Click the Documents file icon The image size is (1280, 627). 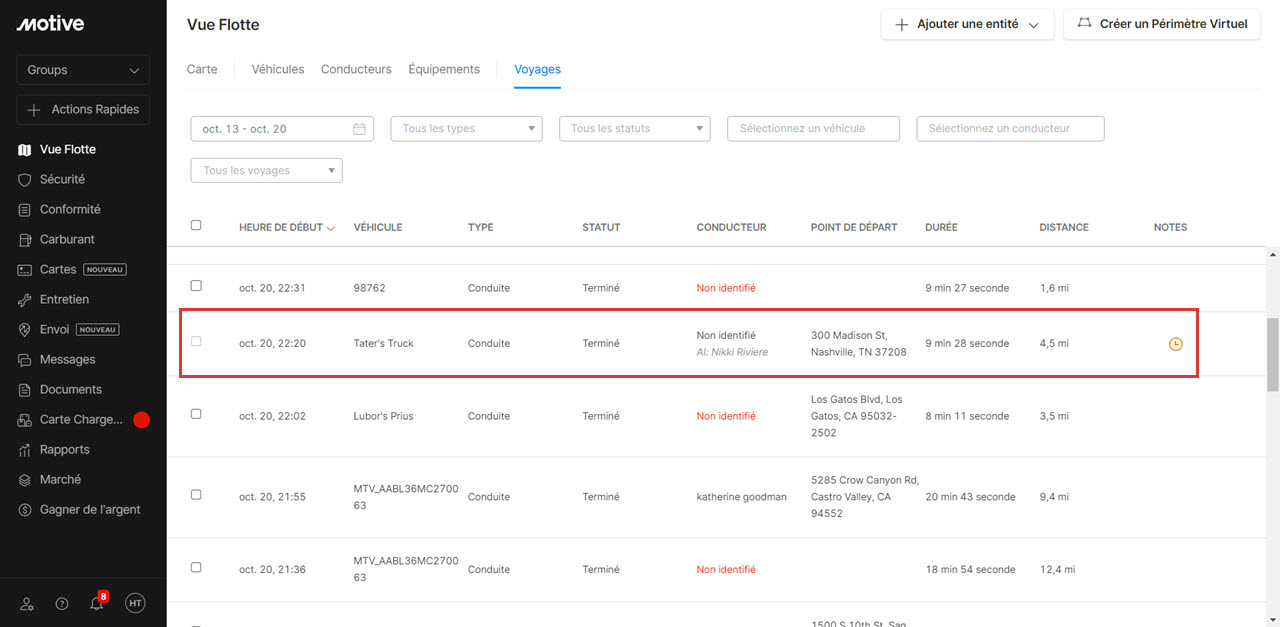[x=25, y=390]
